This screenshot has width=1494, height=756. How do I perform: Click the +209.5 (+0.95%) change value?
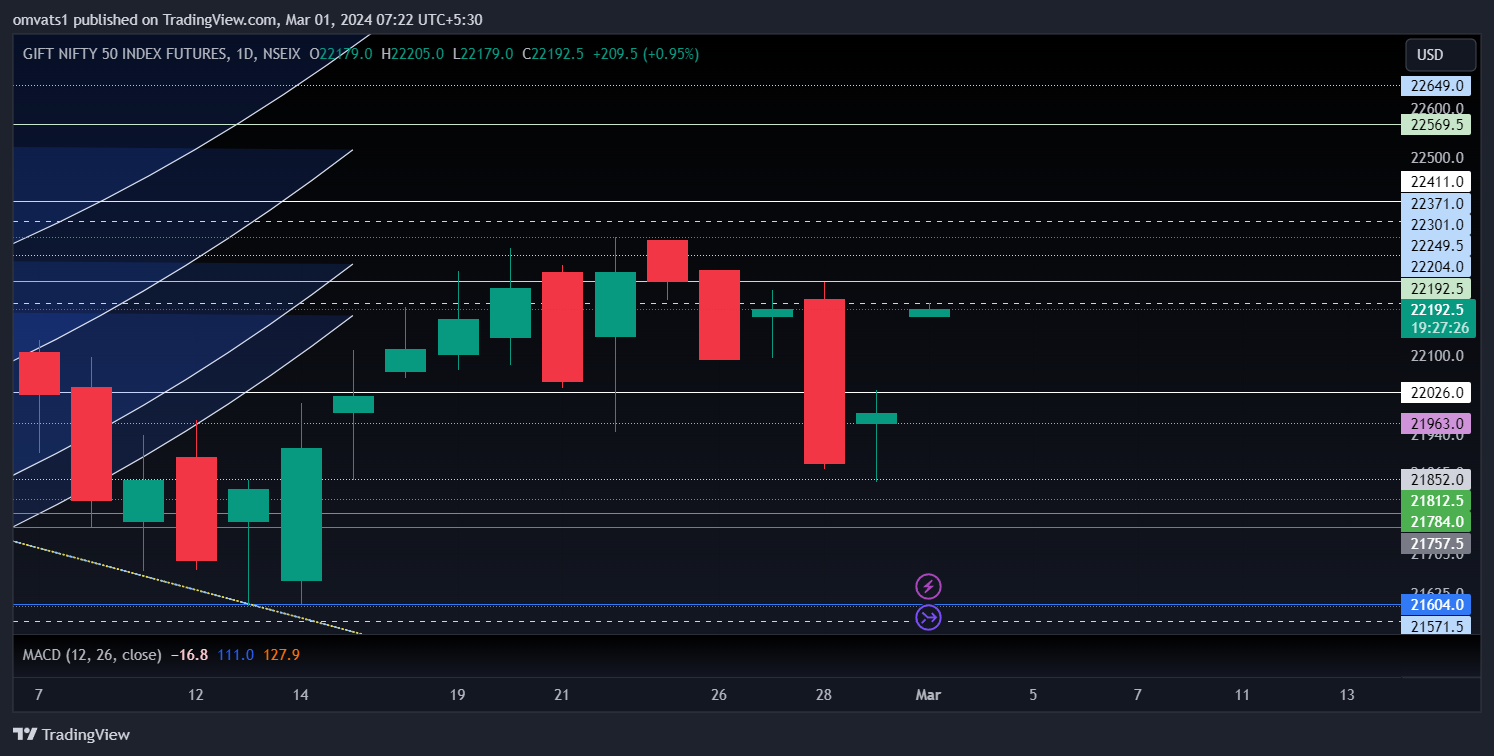tap(646, 54)
